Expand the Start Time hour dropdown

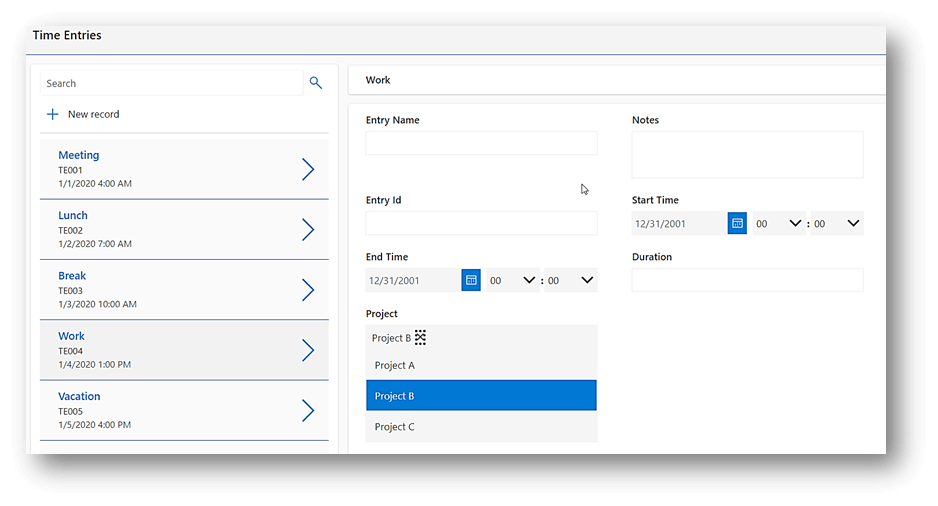click(x=780, y=224)
